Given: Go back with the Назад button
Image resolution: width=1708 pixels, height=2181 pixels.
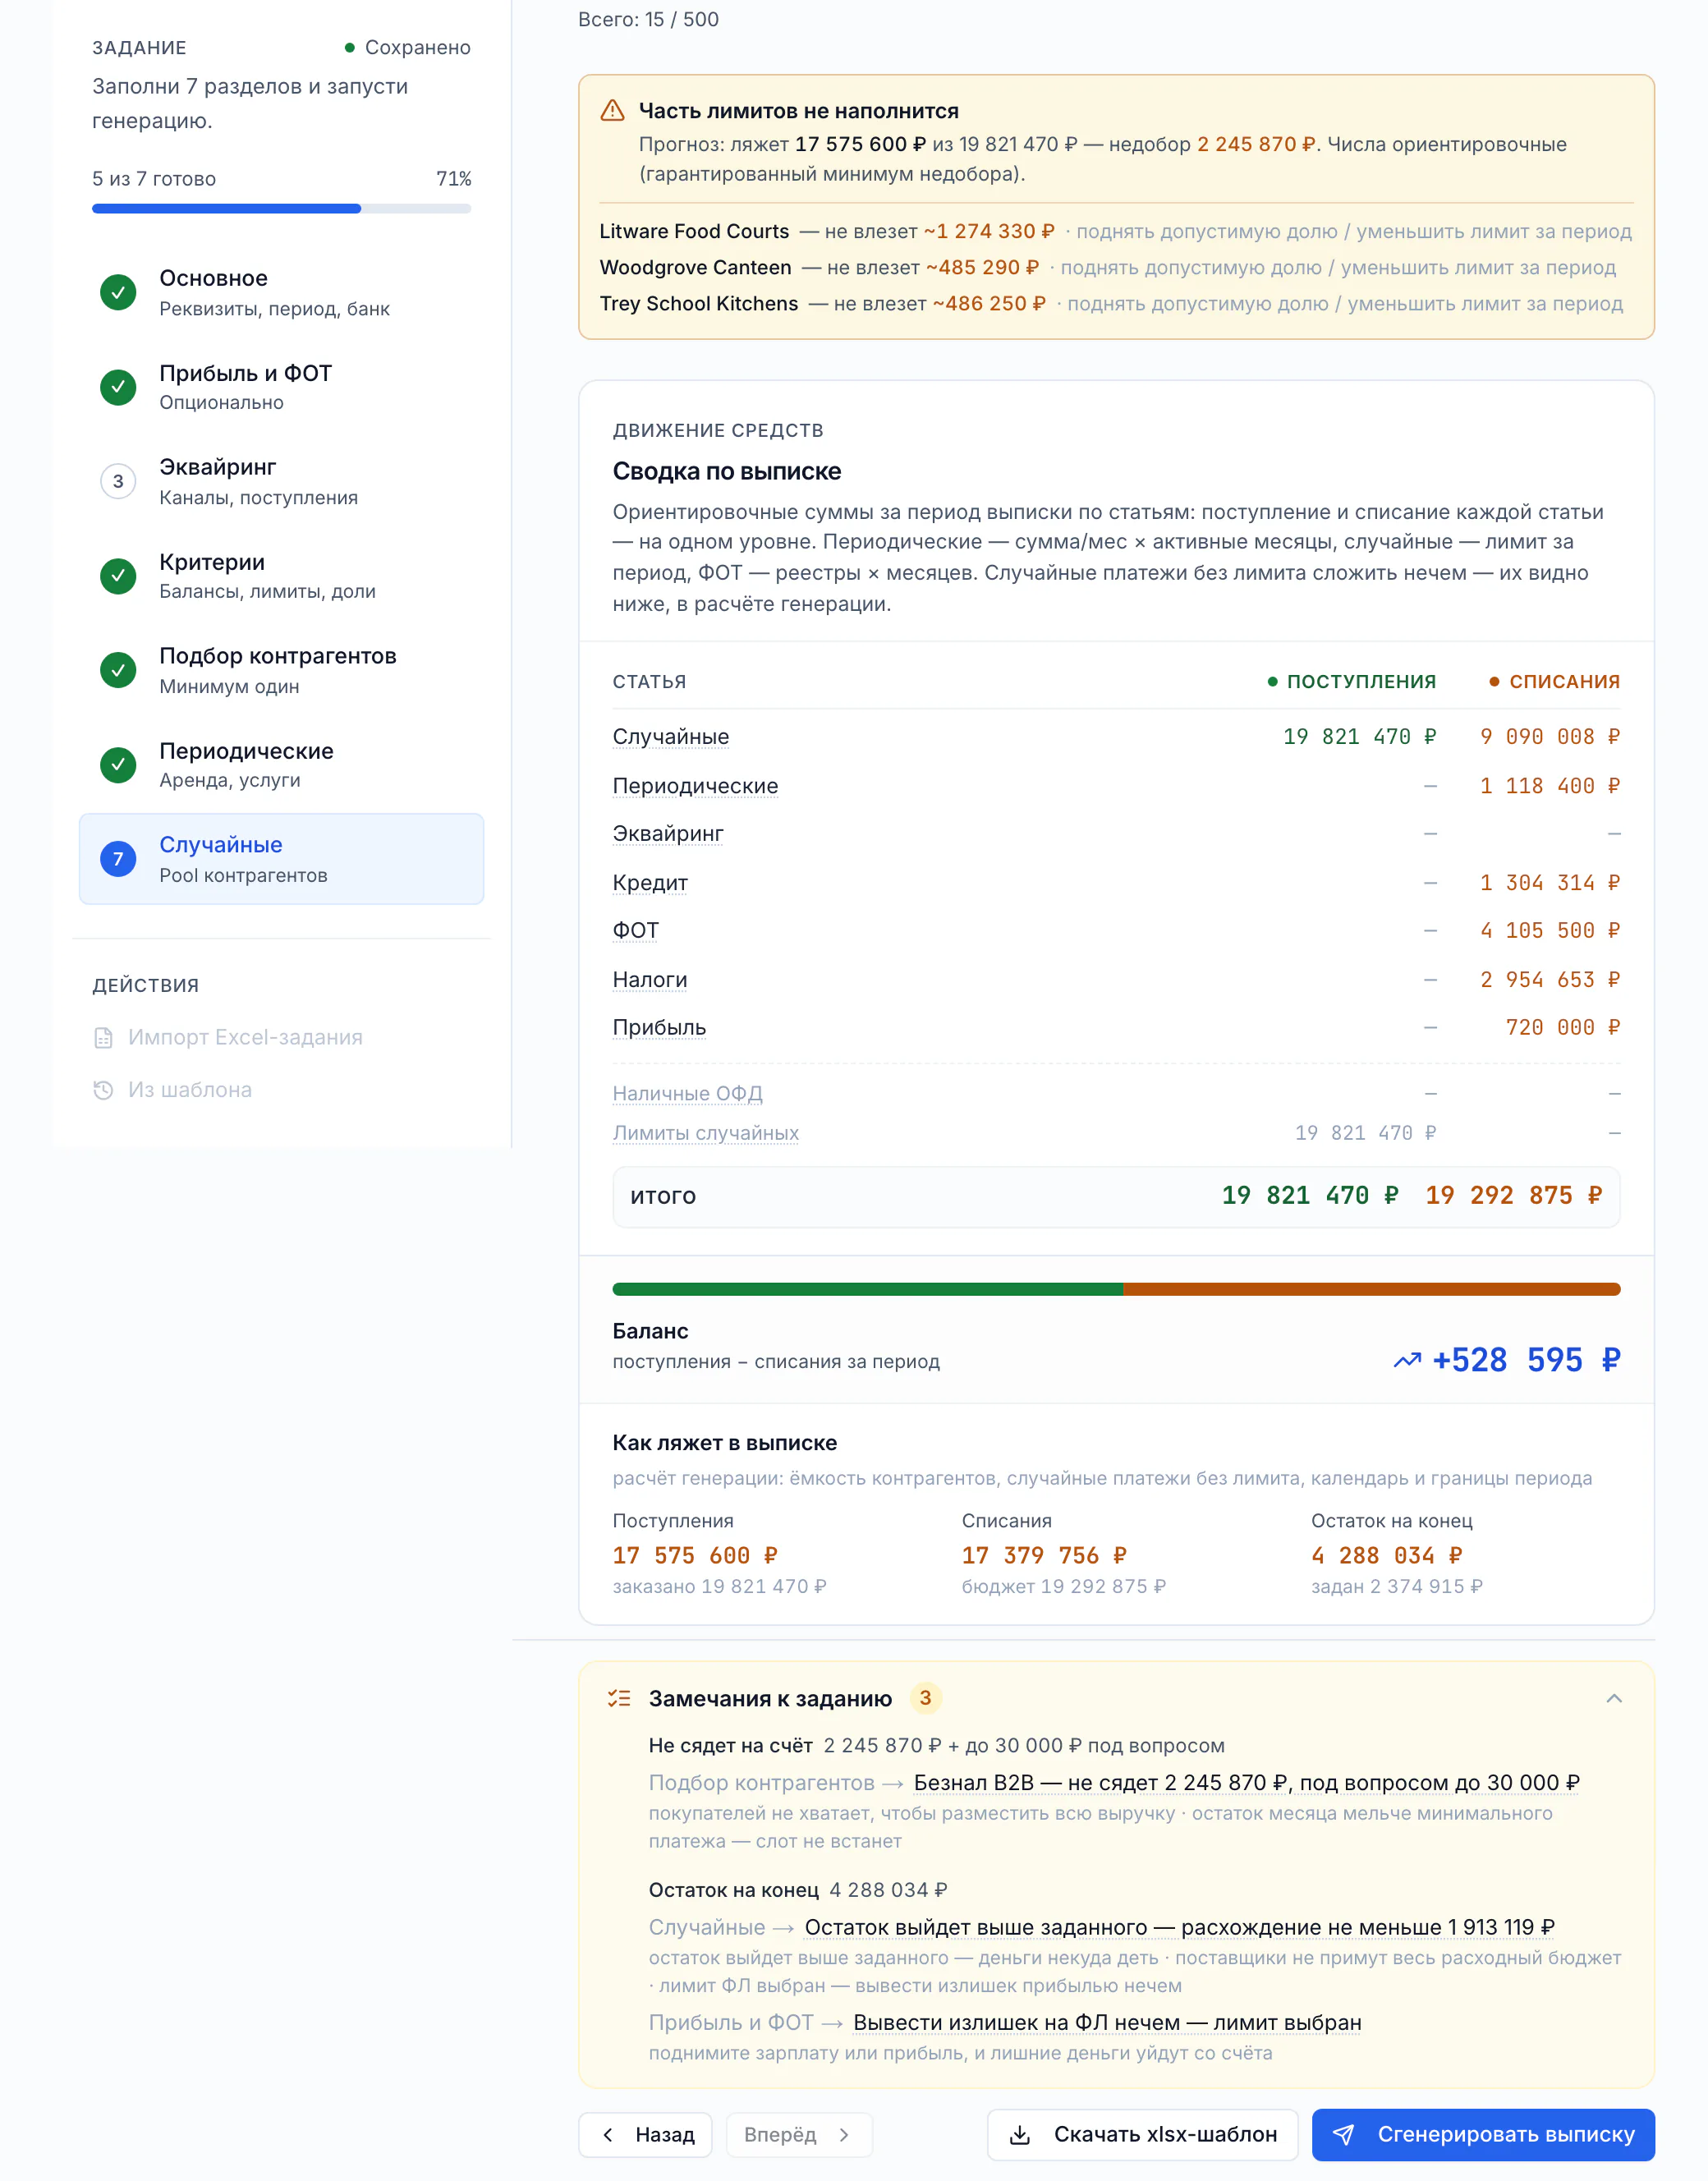Looking at the screenshot, I should (646, 2135).
